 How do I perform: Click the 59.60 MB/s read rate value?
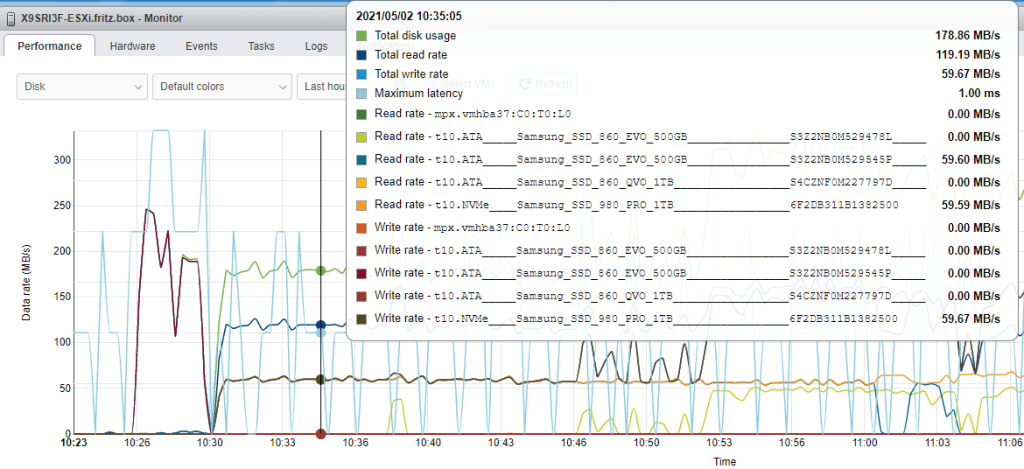click(x=970, y=159)
